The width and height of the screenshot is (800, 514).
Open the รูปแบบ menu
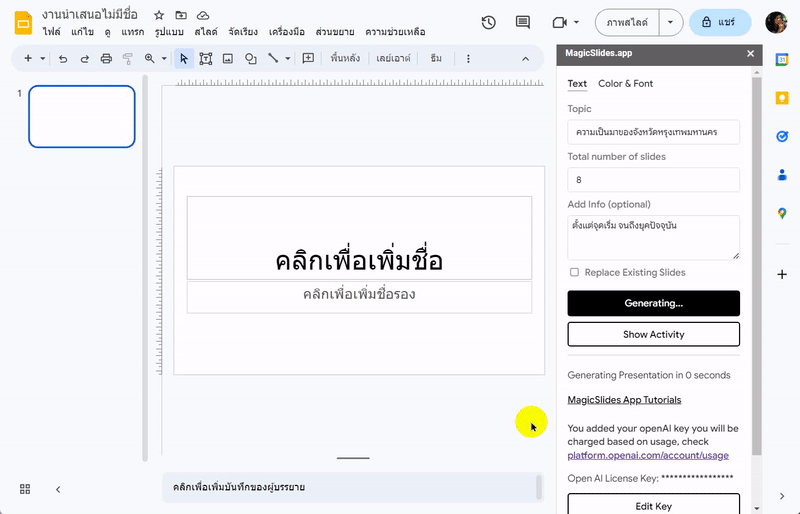(x=169, y=32)
